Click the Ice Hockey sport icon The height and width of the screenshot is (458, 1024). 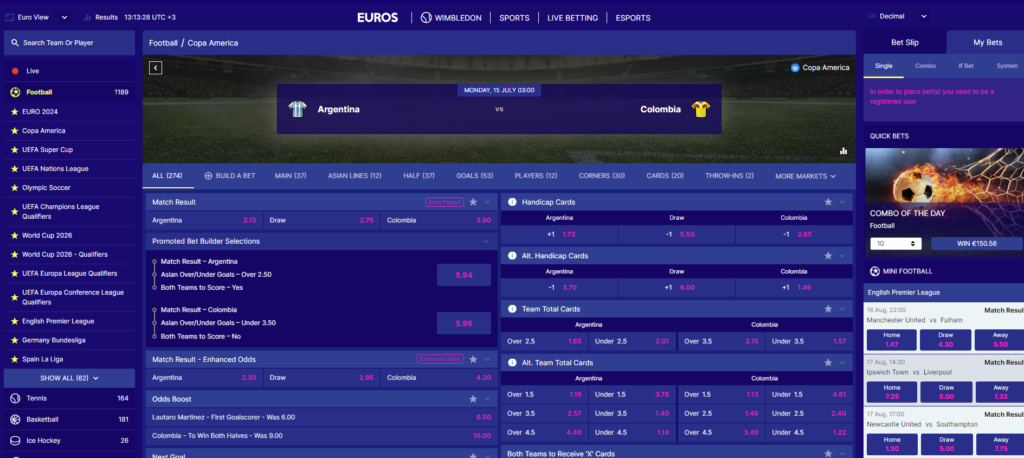point(15,440)
